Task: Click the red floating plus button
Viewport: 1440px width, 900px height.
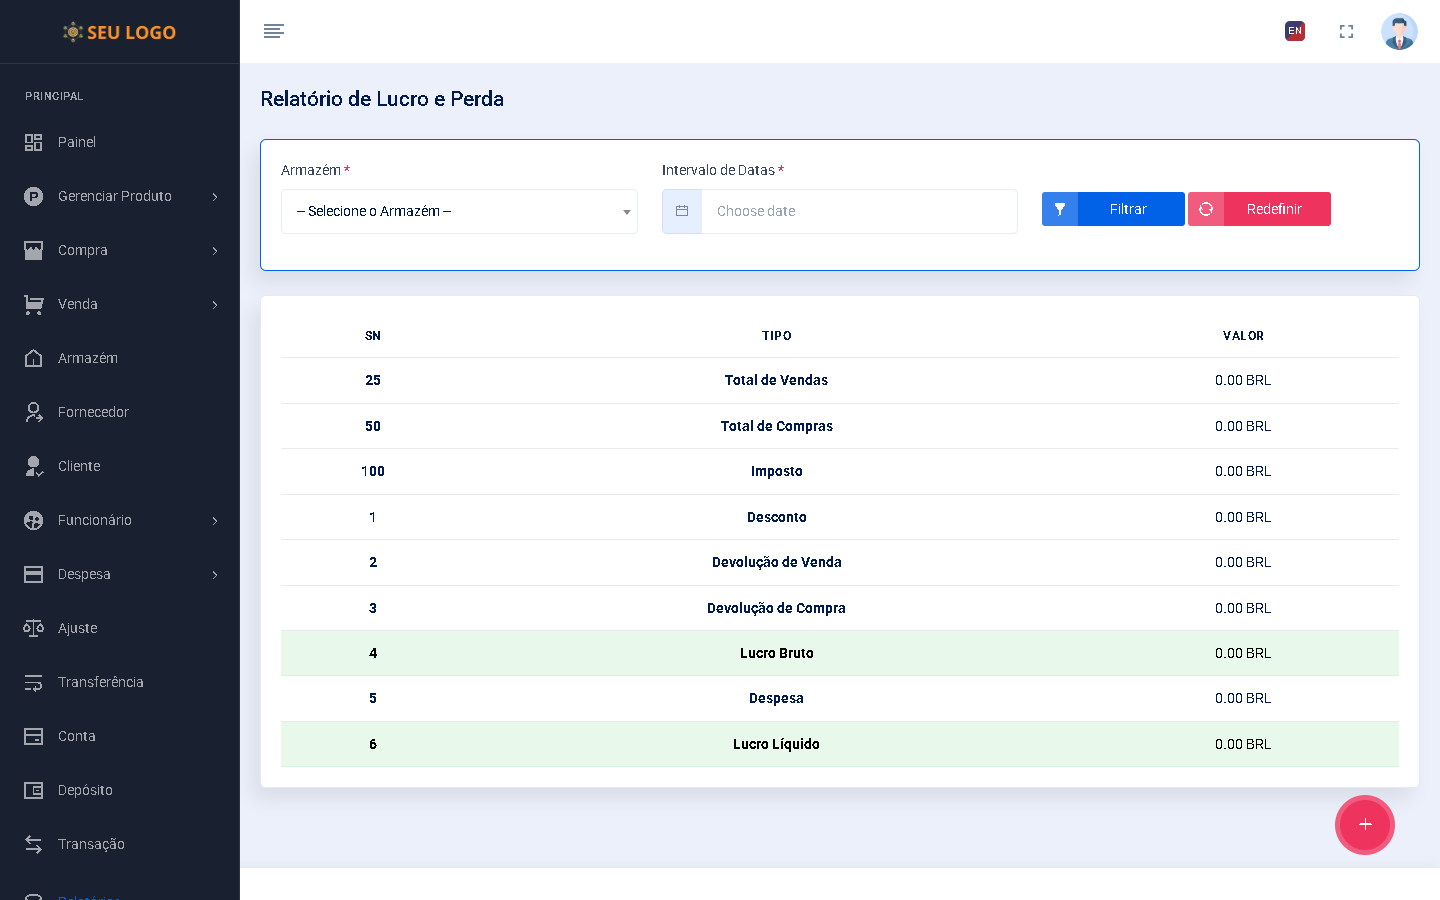Action: (1364, 825)
